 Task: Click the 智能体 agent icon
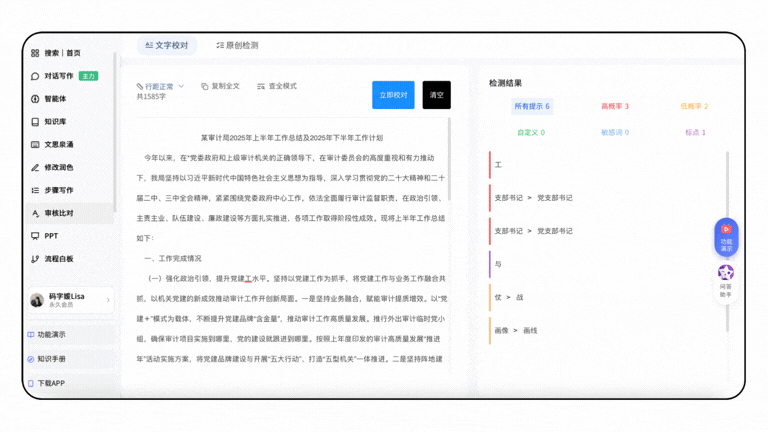coord(35,99)
